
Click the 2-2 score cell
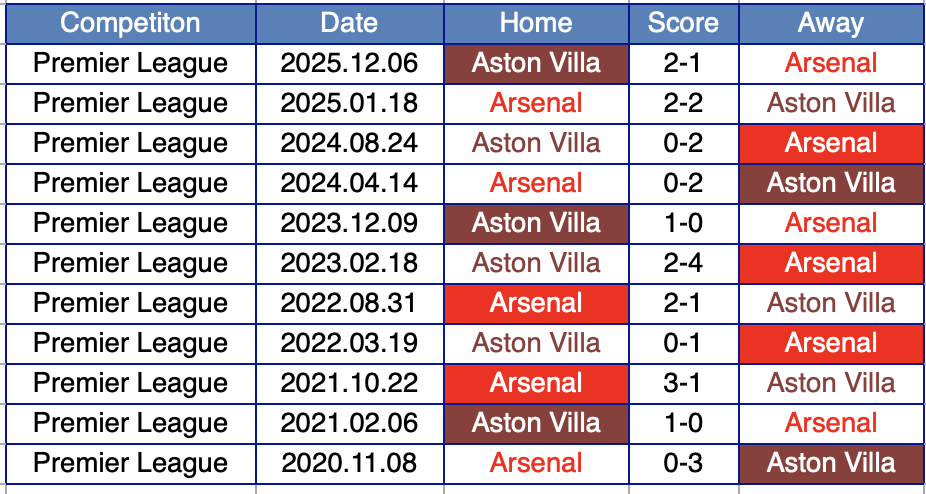pyautogui.click(x=683, y=103)
